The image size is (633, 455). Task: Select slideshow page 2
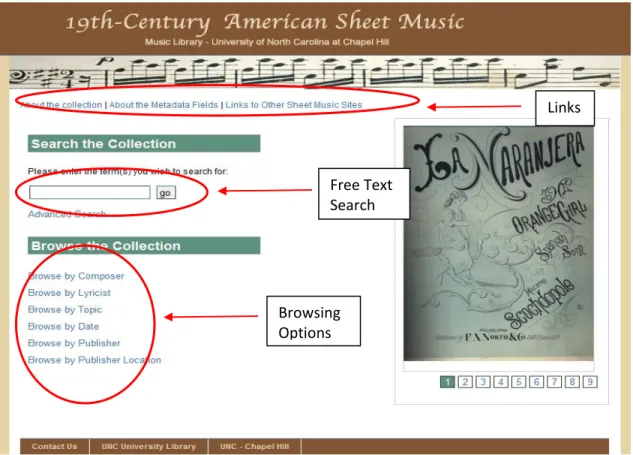click(465, 382)
